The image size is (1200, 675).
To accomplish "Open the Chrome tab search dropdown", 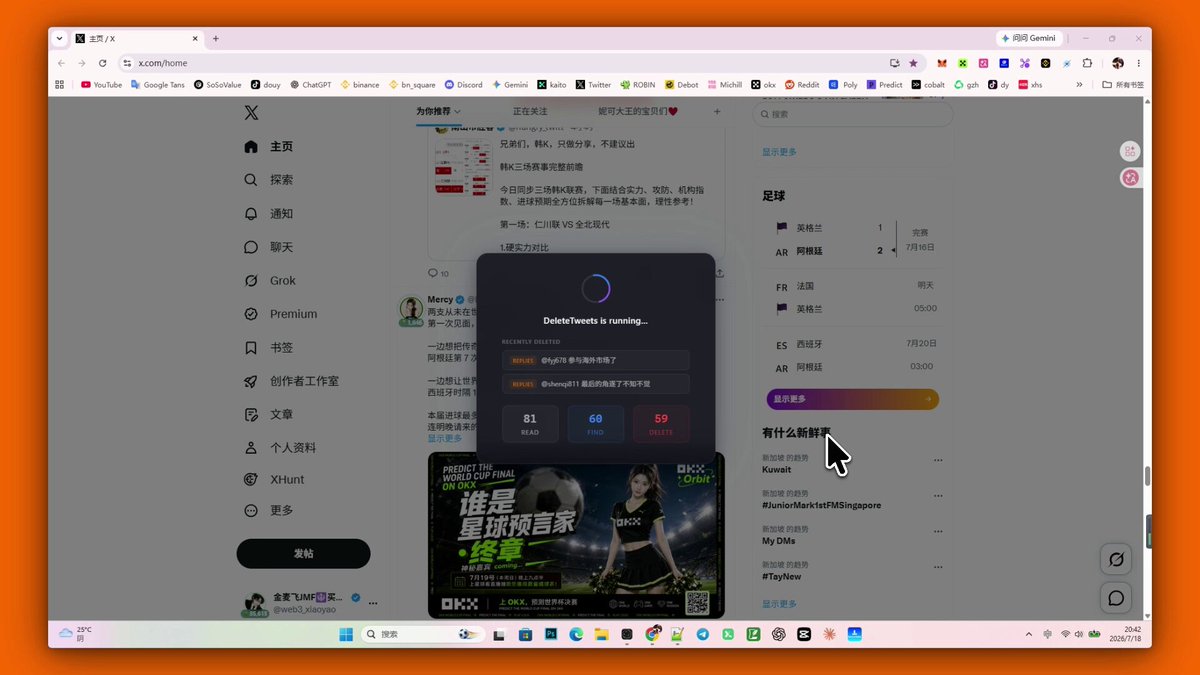I will 59,38.
